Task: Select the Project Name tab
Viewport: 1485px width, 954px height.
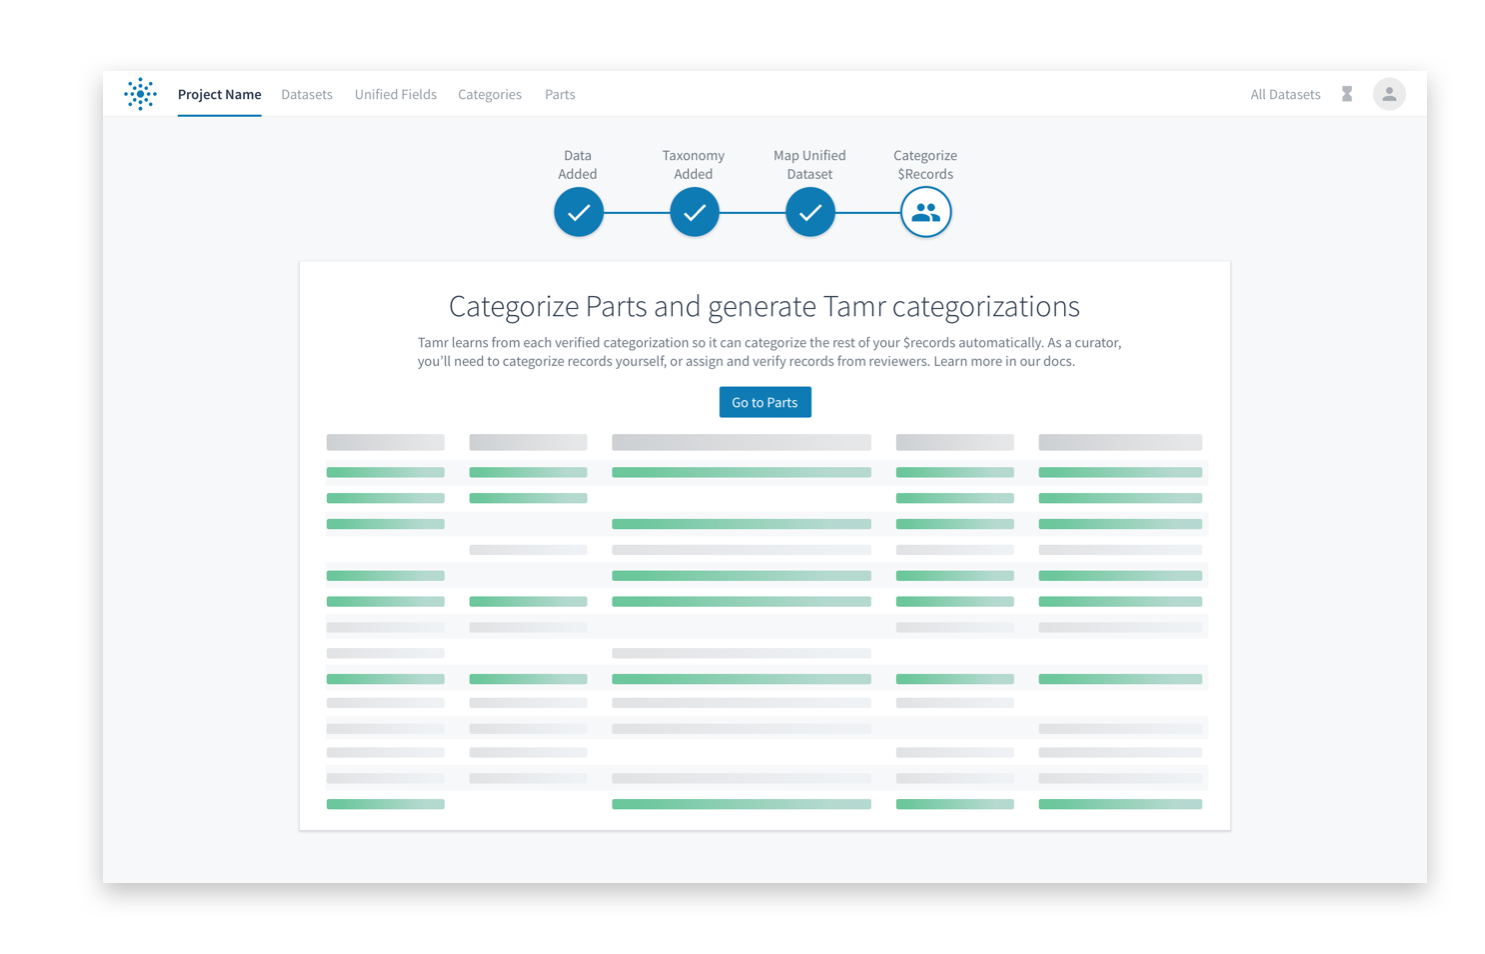Action: pos(219,94)
